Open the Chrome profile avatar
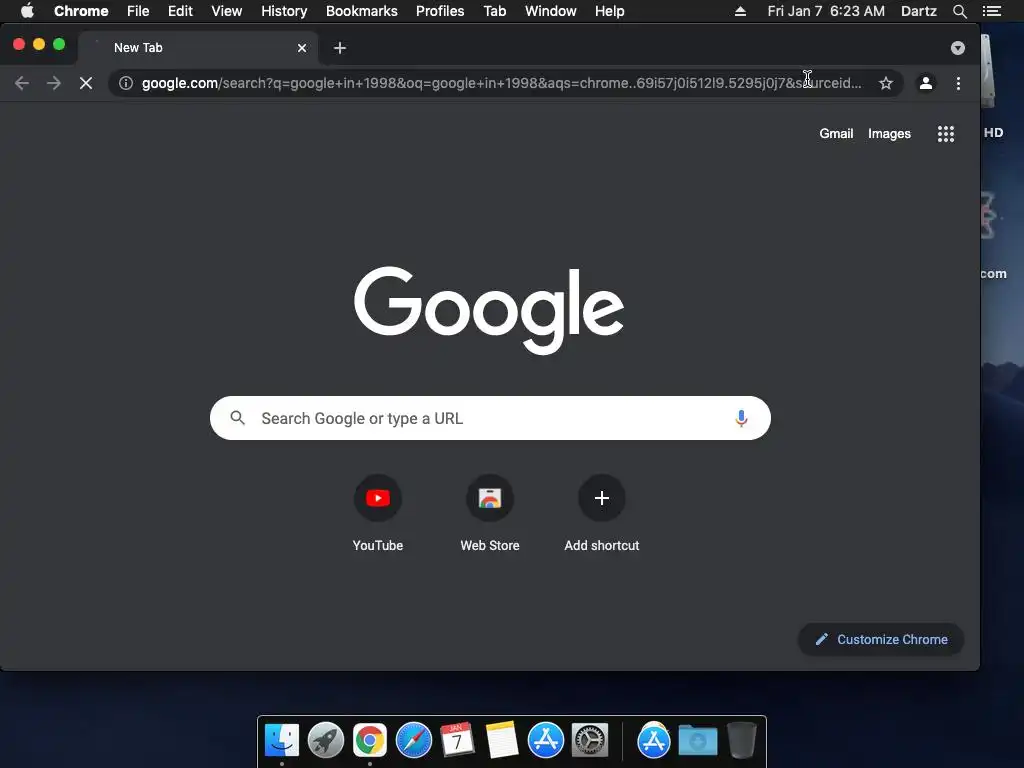 [x=925, y=83]
